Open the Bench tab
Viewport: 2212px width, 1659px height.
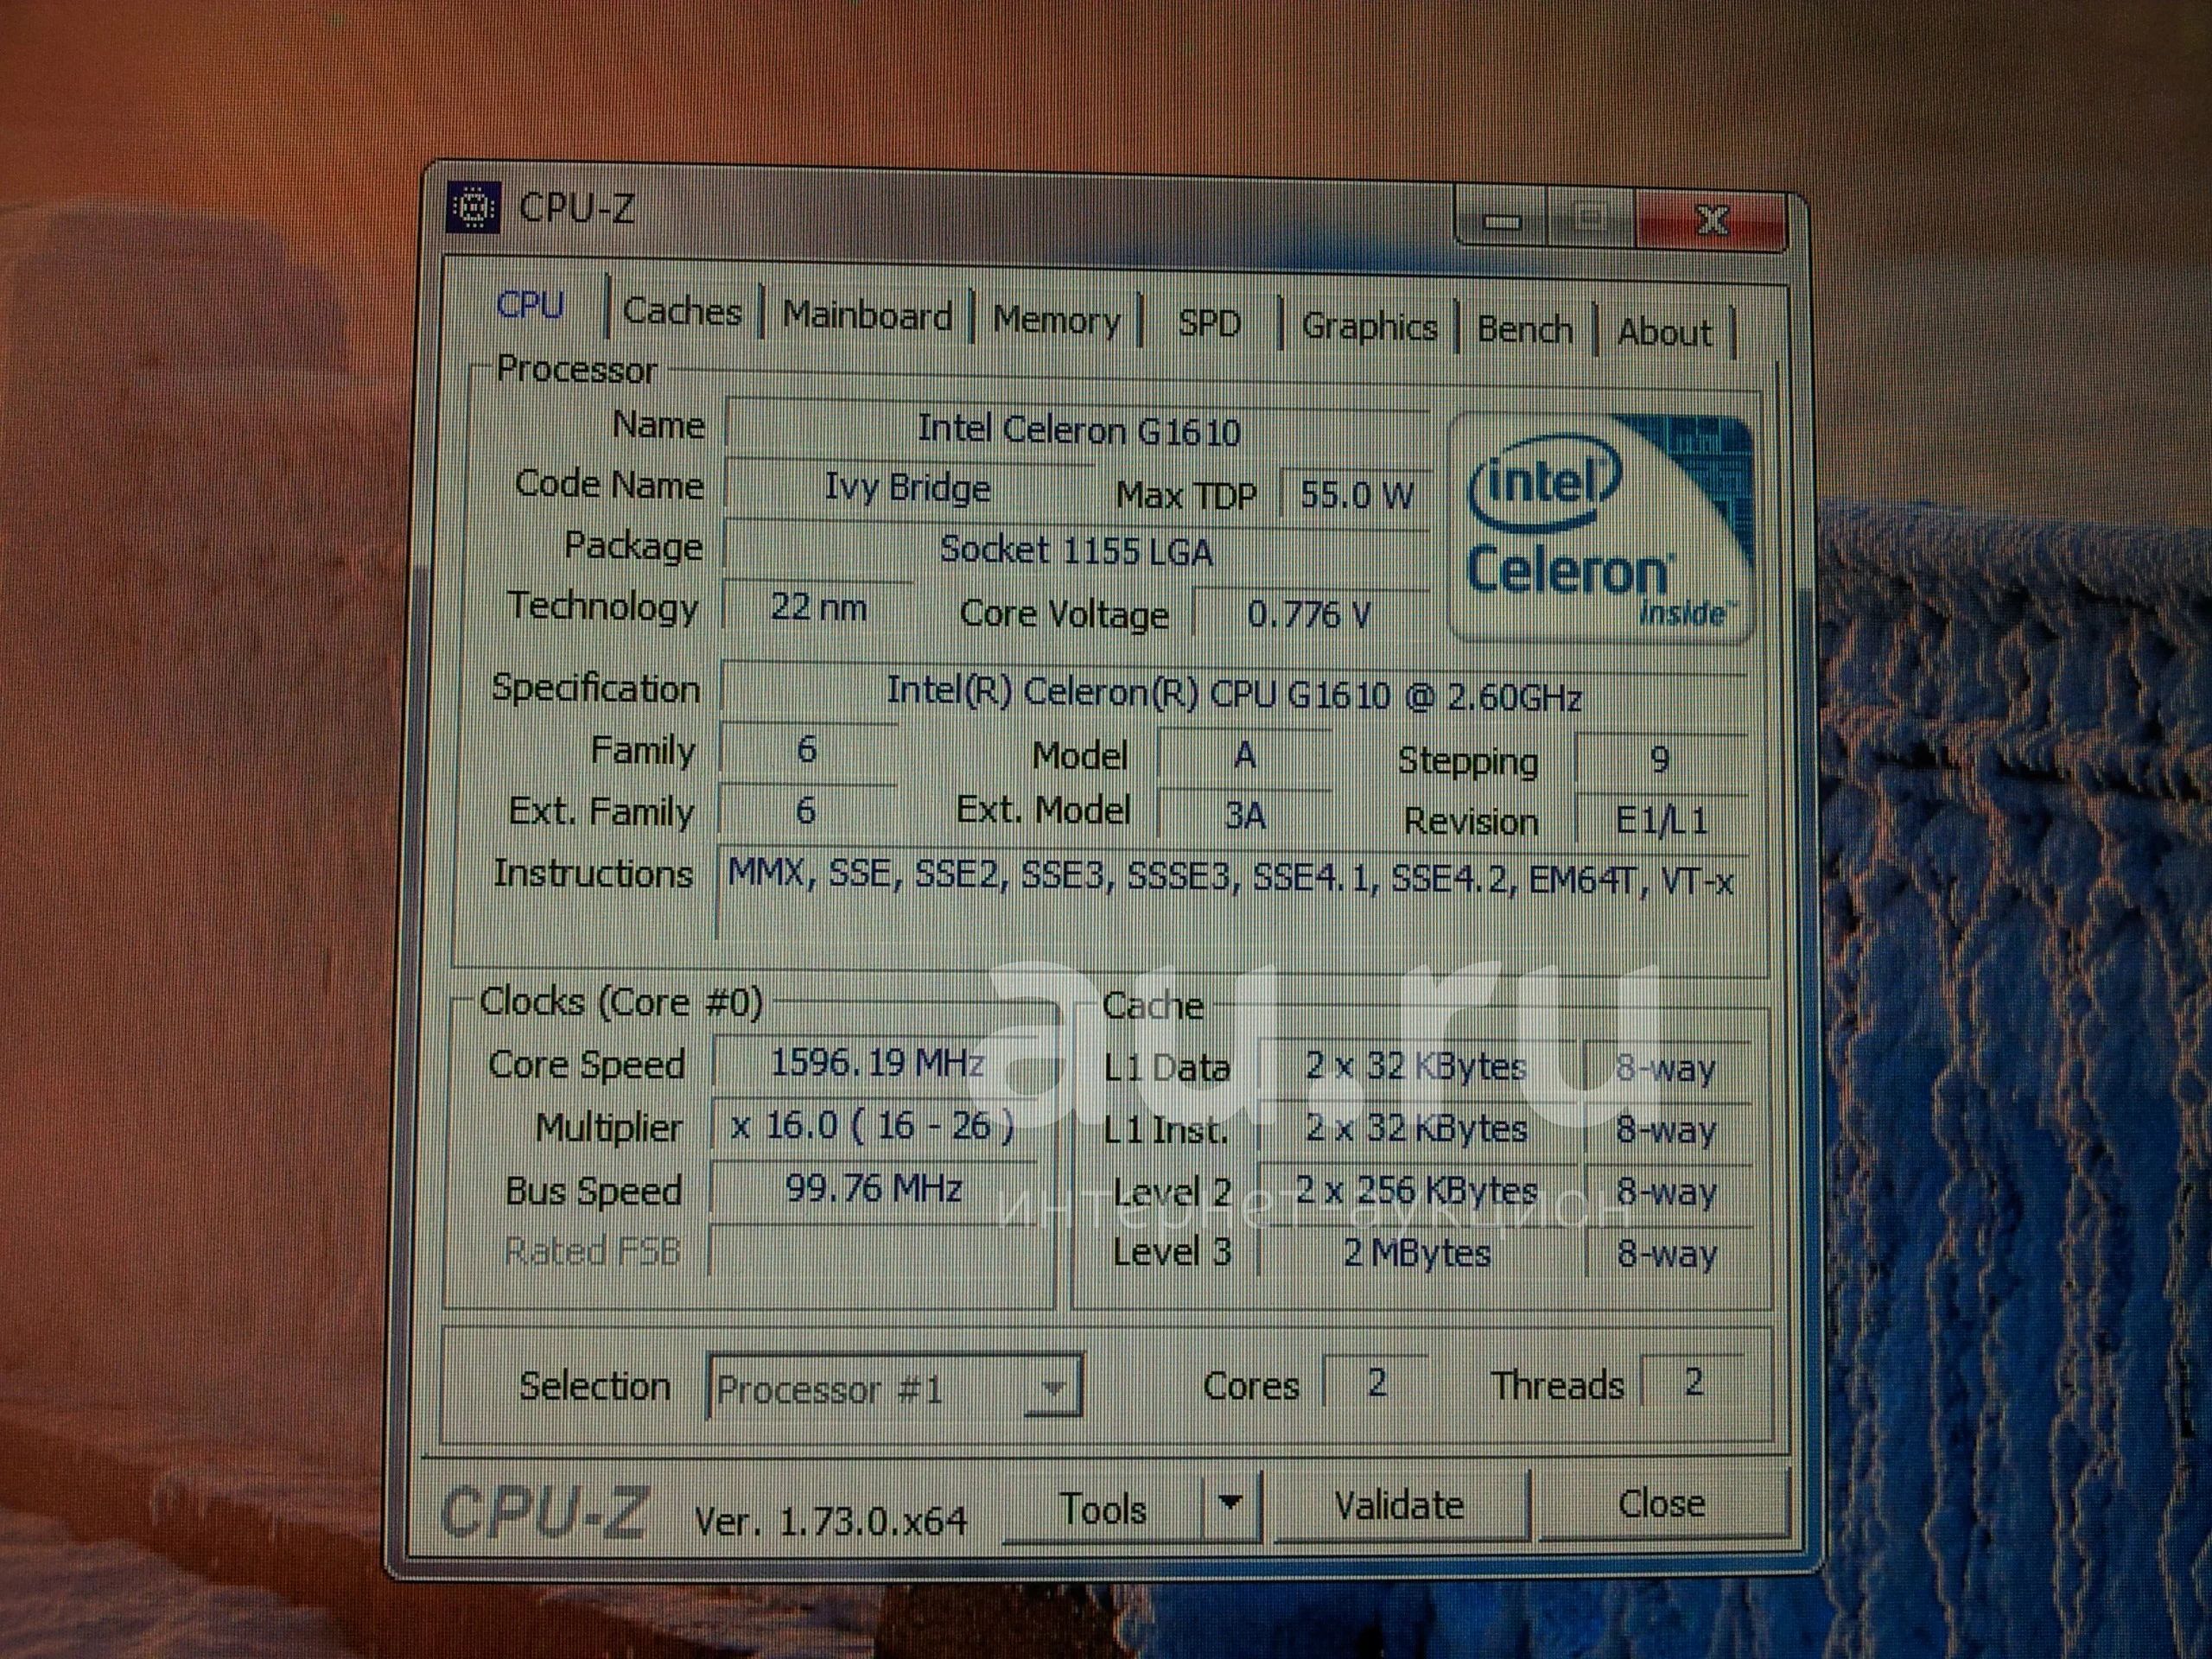click(x=1525, y=329)
